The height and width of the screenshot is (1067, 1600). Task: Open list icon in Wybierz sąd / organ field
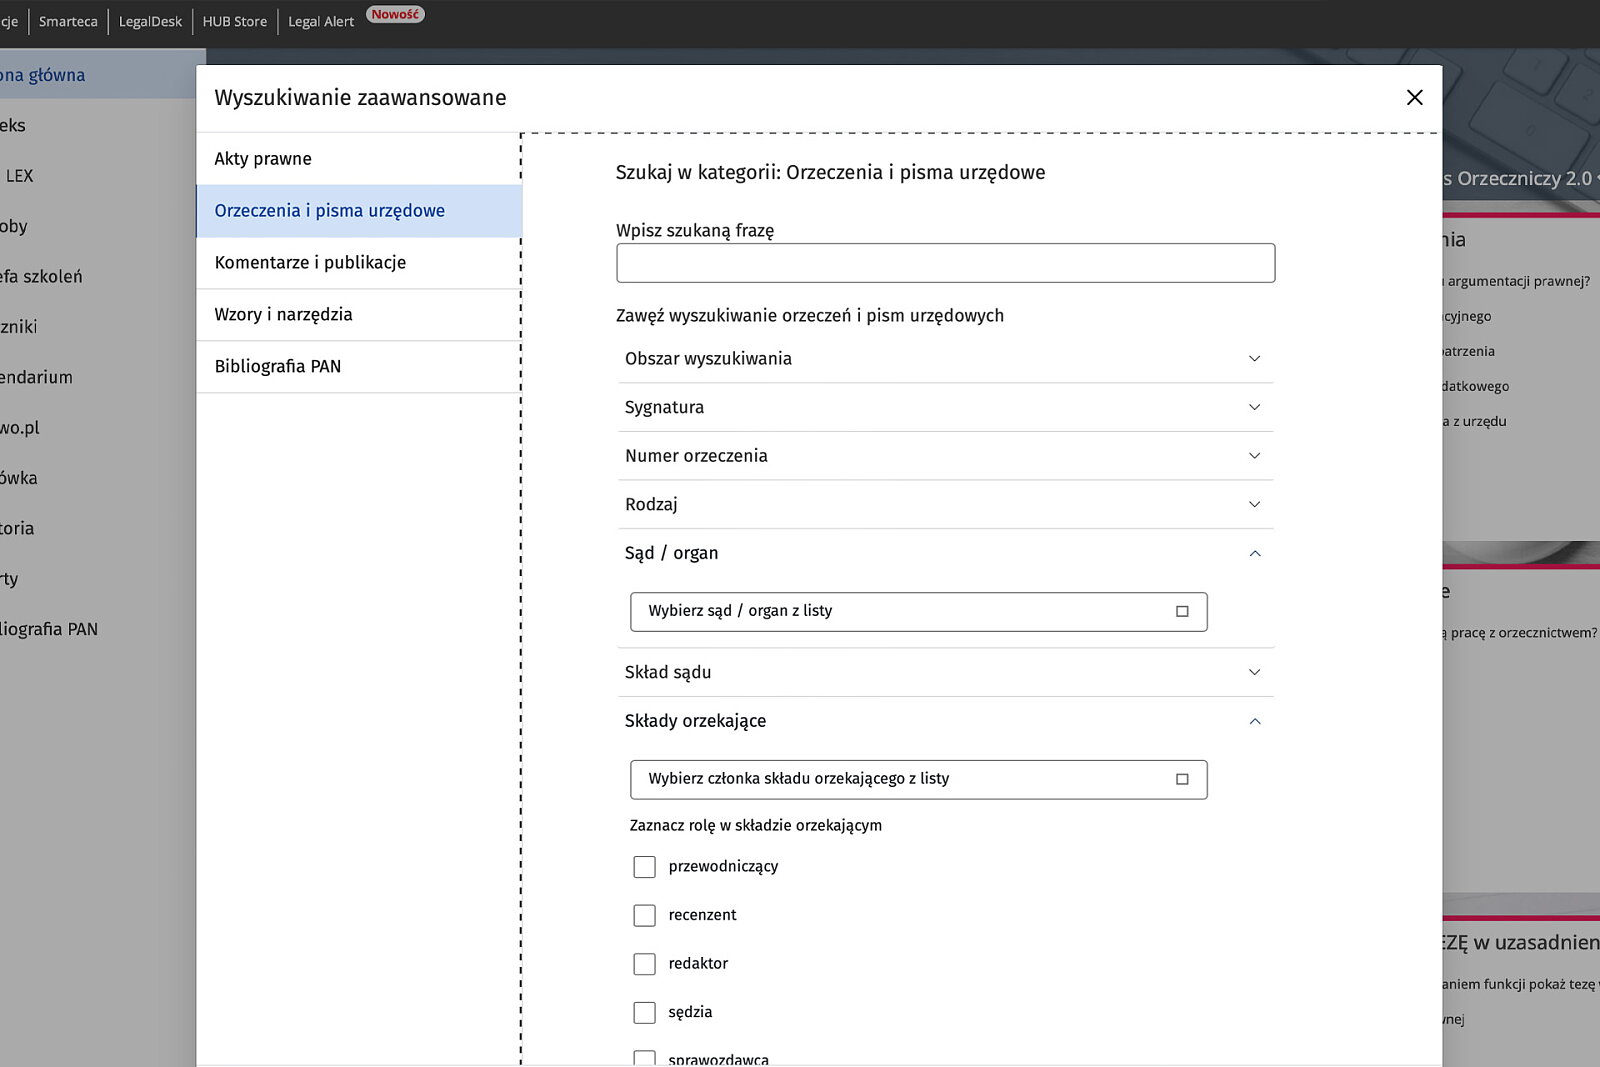click(x=1182, y=611)
